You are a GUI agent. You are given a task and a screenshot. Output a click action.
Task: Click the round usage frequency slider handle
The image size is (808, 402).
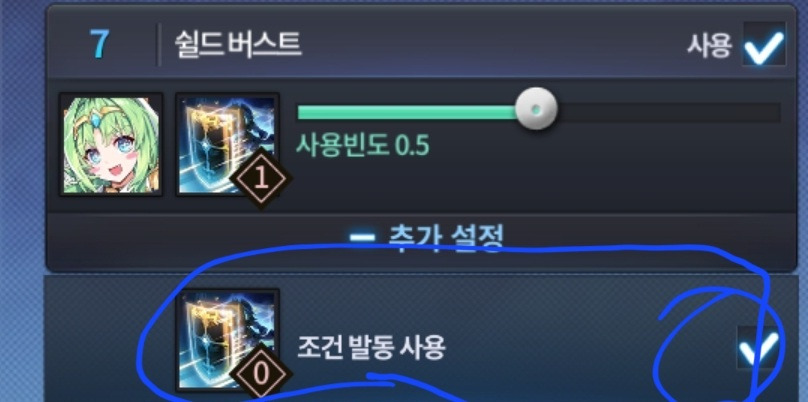pyautogui.click(x=536, y=108)
